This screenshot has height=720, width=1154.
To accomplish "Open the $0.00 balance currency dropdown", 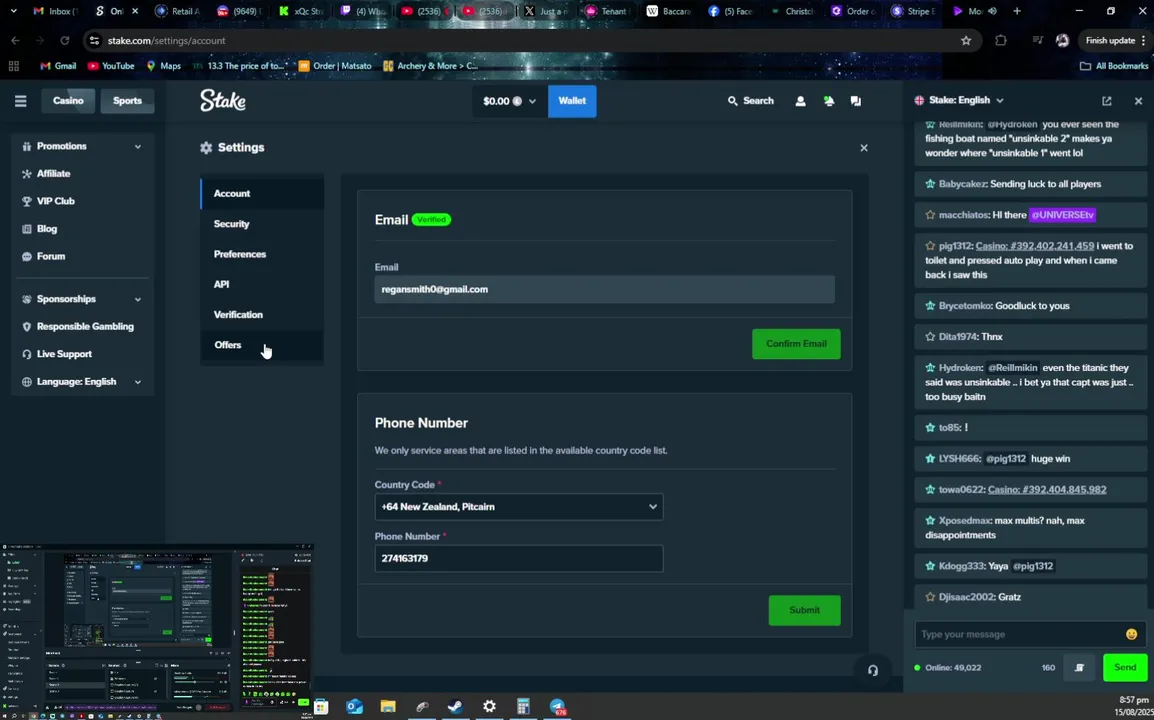I will [x=509, y=101].
